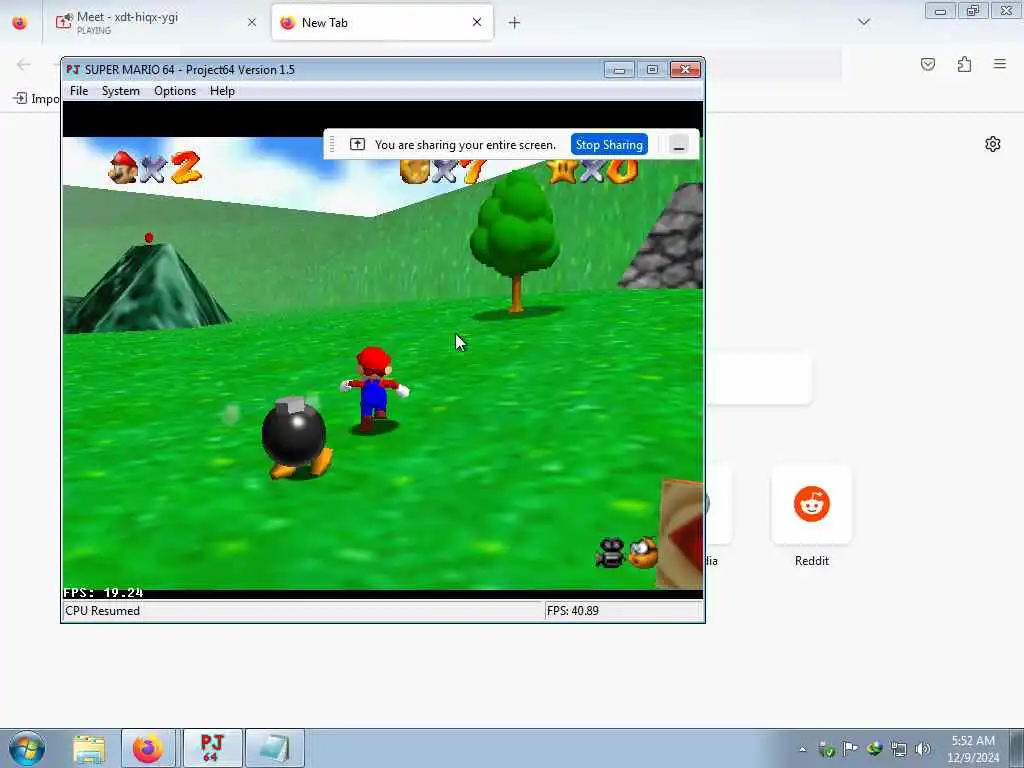1024x768 pixels.
Task: Open Firefox View pinned icon
Action: tap(20, 23)
